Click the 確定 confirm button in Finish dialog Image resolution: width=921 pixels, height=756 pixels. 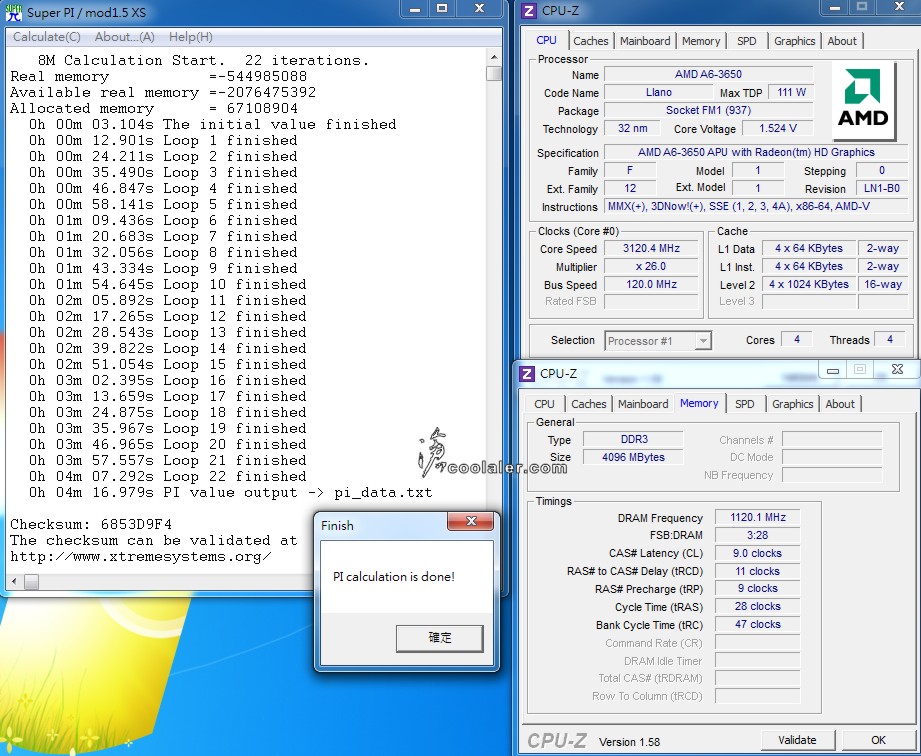(x=439, y=638)
